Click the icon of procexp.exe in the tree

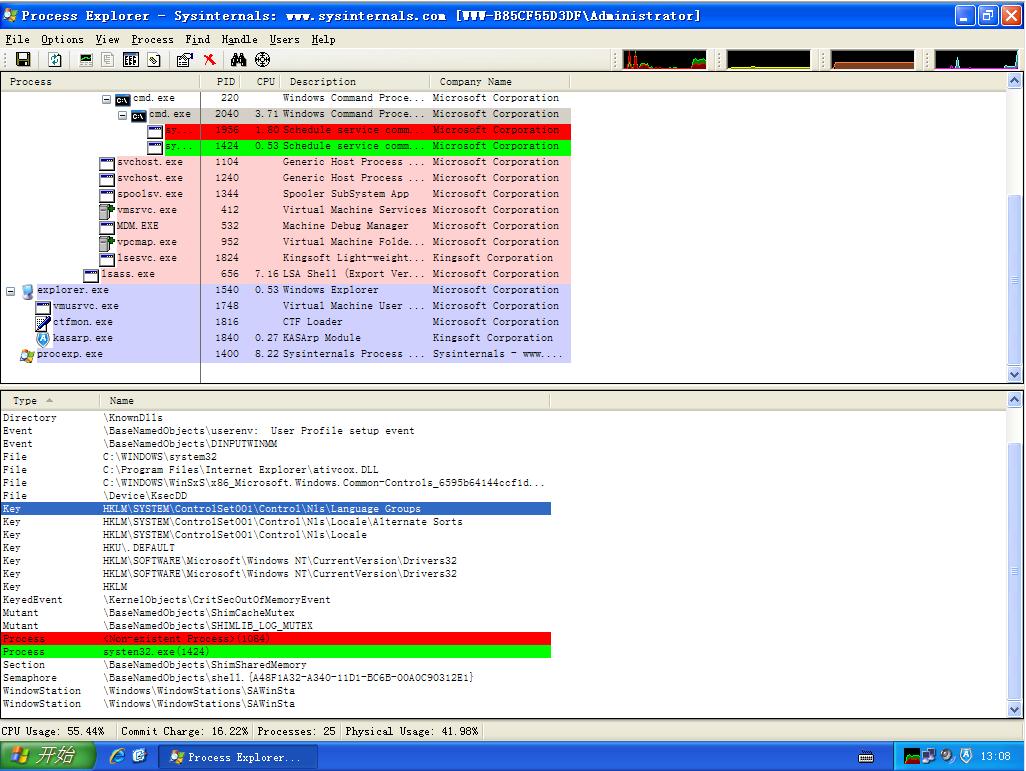[x=27, y=355]
